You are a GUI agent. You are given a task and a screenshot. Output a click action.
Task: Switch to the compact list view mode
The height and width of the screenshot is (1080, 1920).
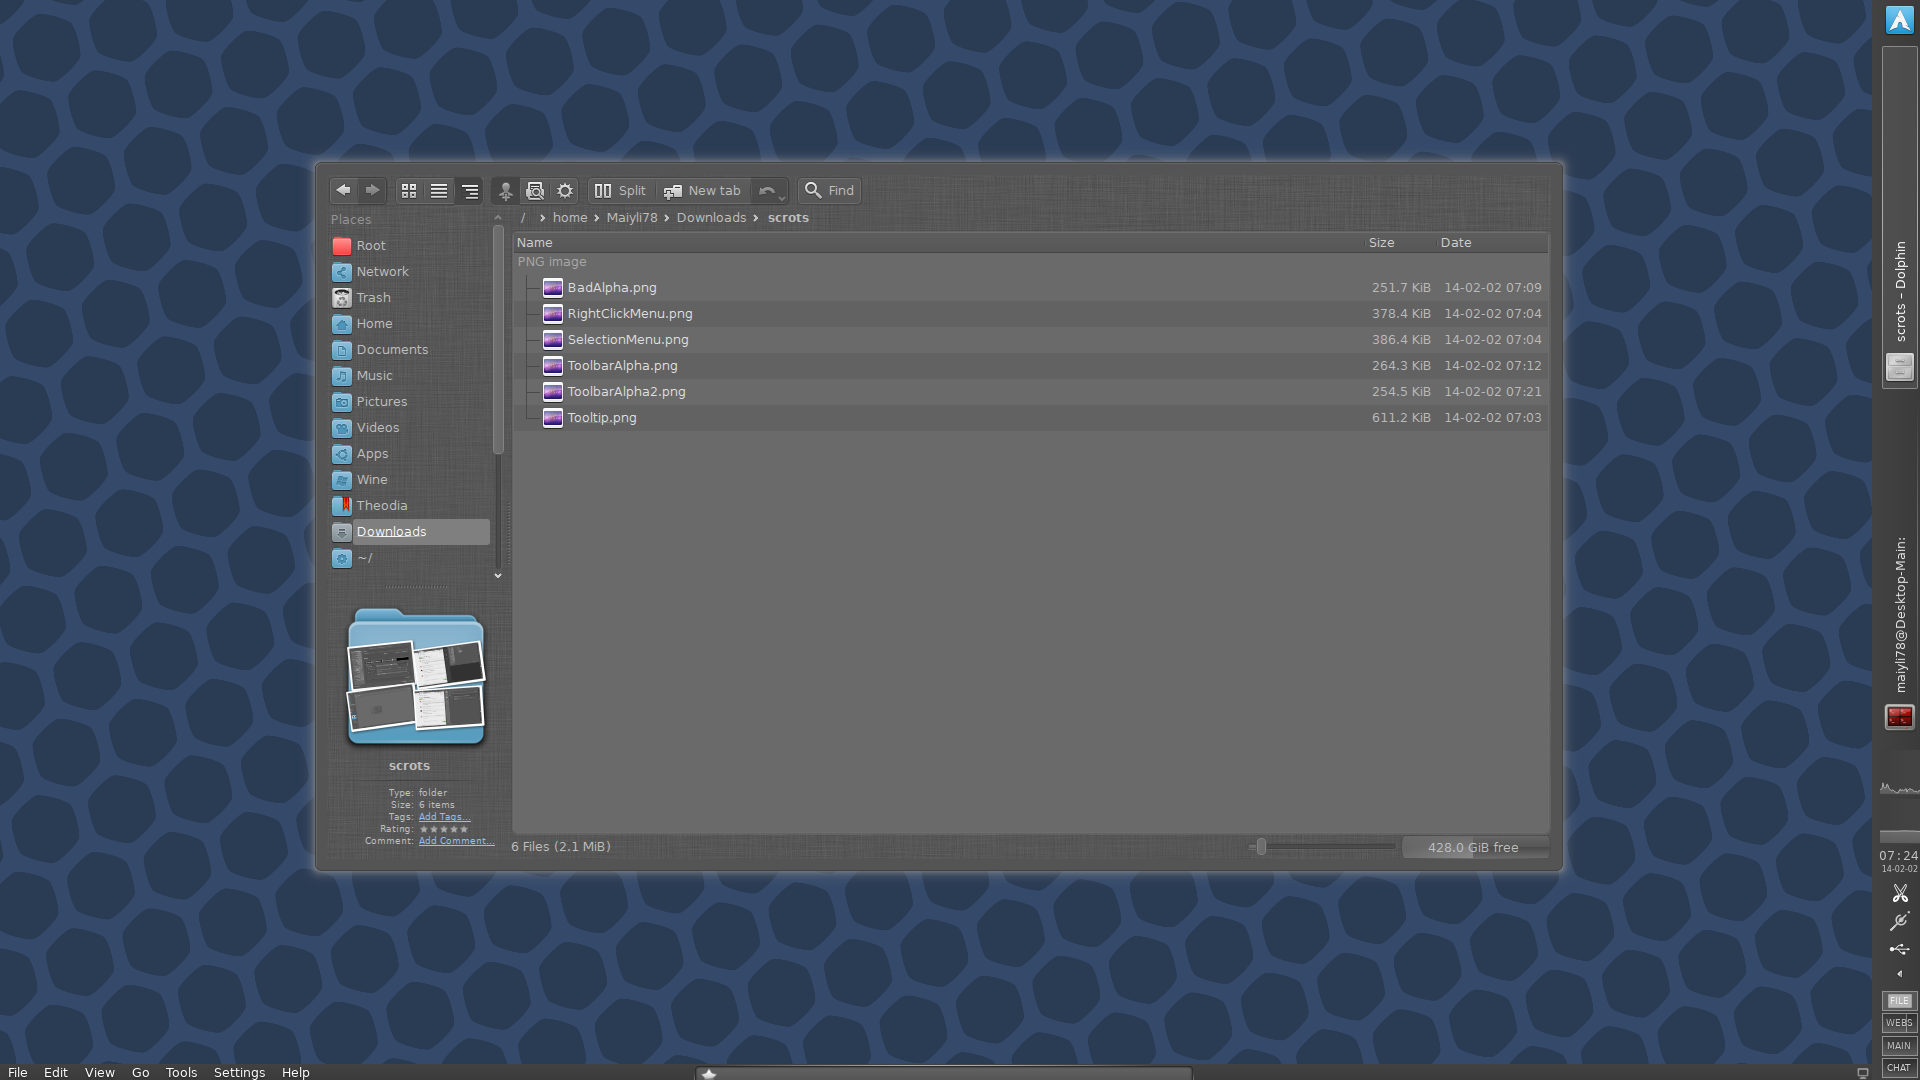[439, 190]
